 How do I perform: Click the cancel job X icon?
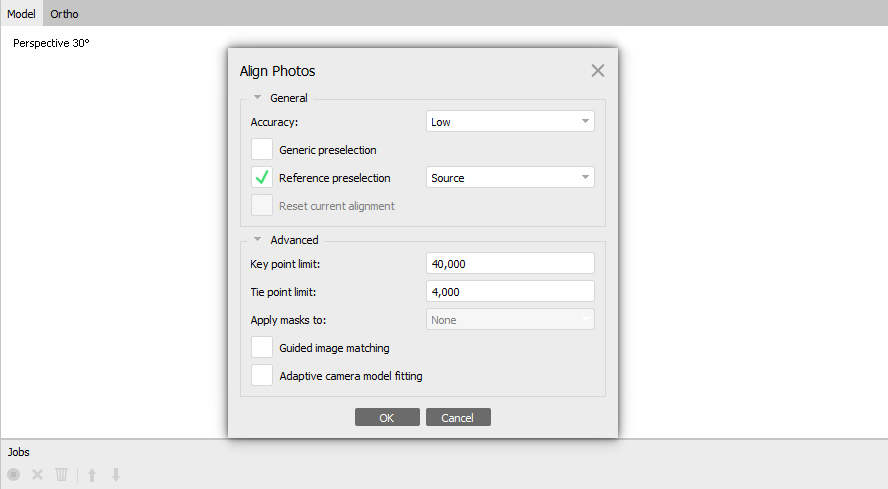tap(37, 475)
